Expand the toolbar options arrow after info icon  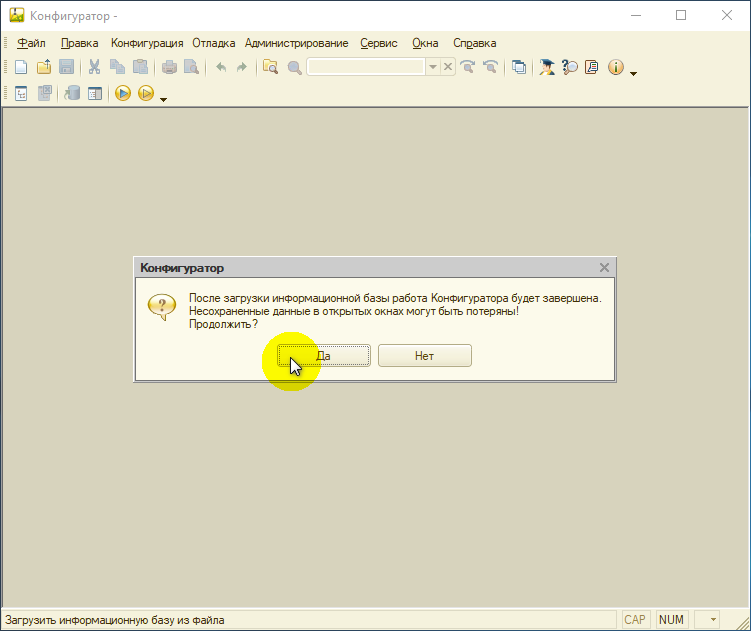633,73
